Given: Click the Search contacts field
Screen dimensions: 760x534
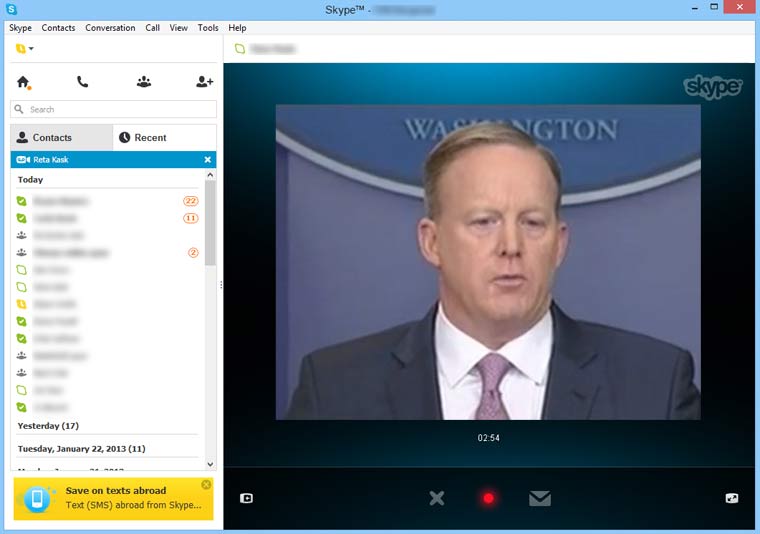Looking at the screenshot, I should pos(113,110).
